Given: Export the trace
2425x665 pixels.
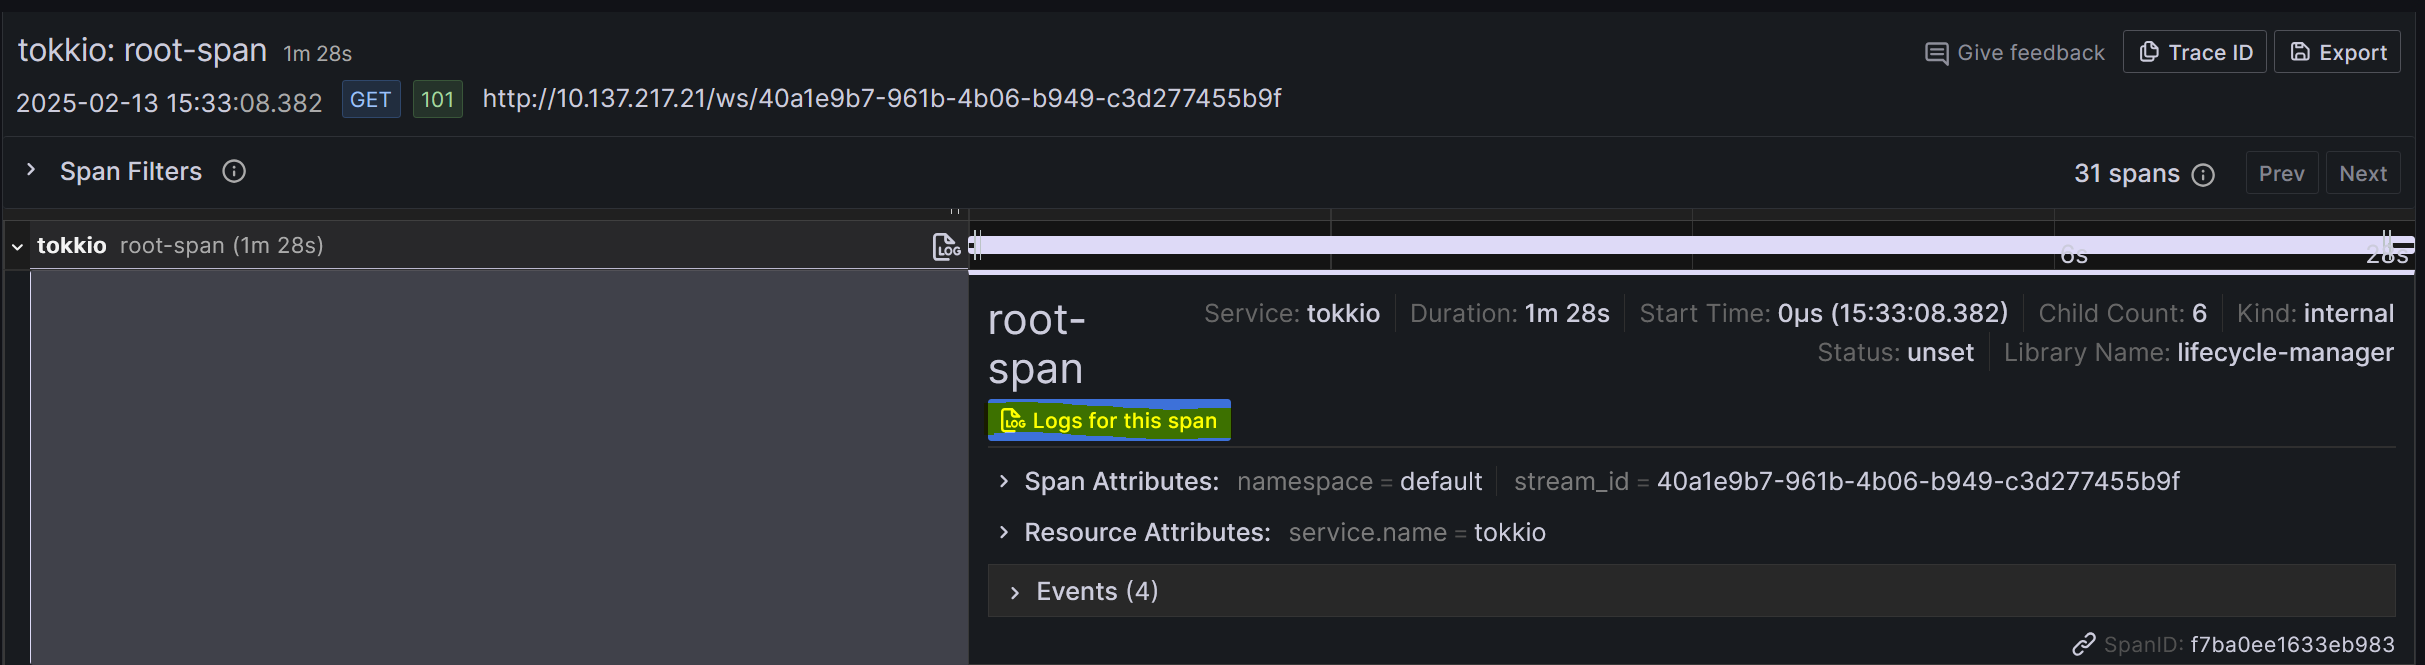Looking at the screenshot, I should click(2338, 53).
